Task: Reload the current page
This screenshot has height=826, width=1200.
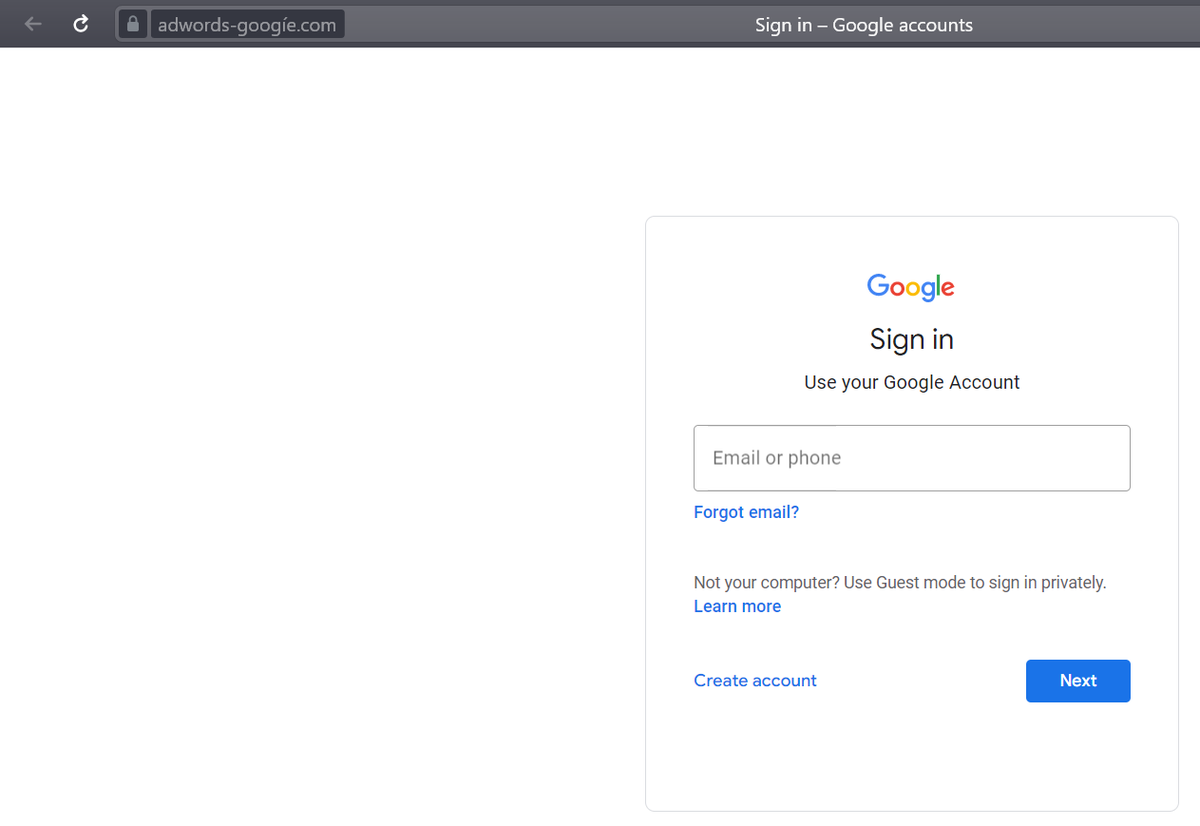Action: 81,24
